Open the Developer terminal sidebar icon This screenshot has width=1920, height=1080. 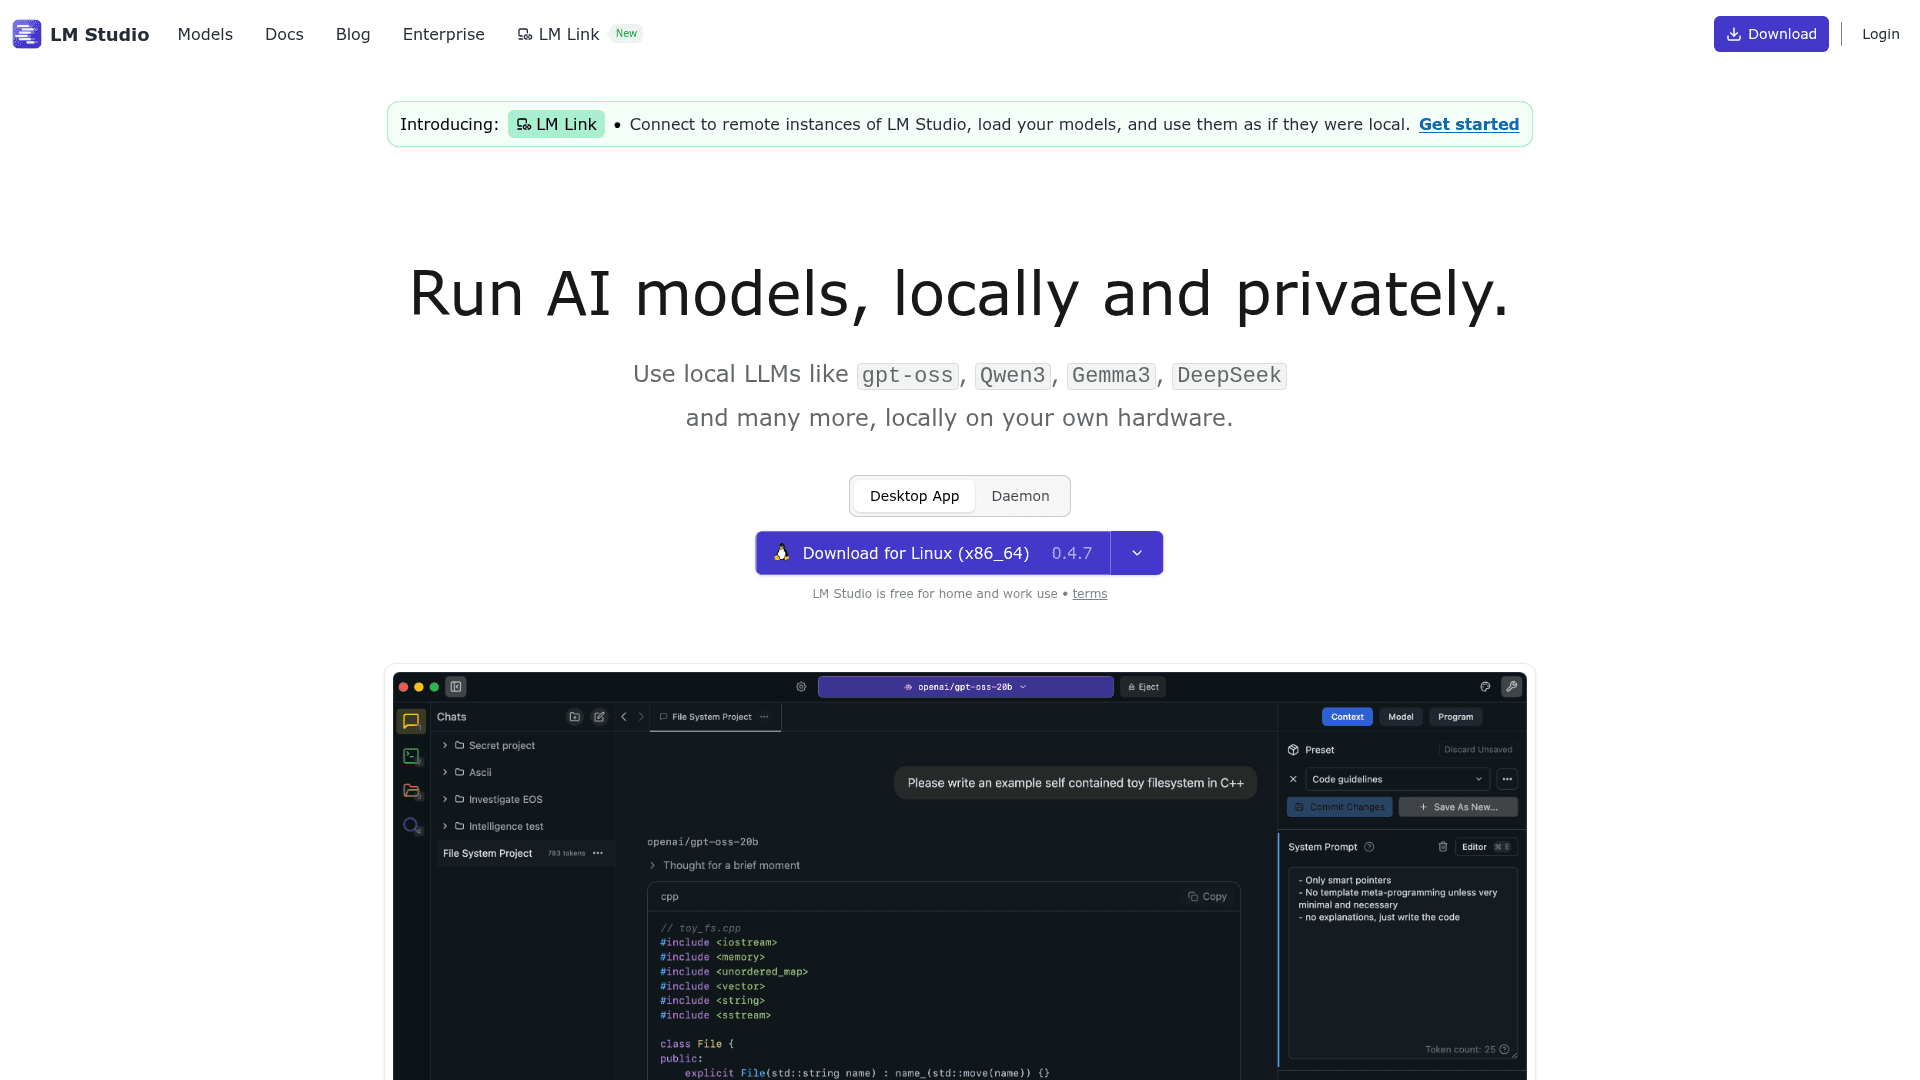point(411,756)
